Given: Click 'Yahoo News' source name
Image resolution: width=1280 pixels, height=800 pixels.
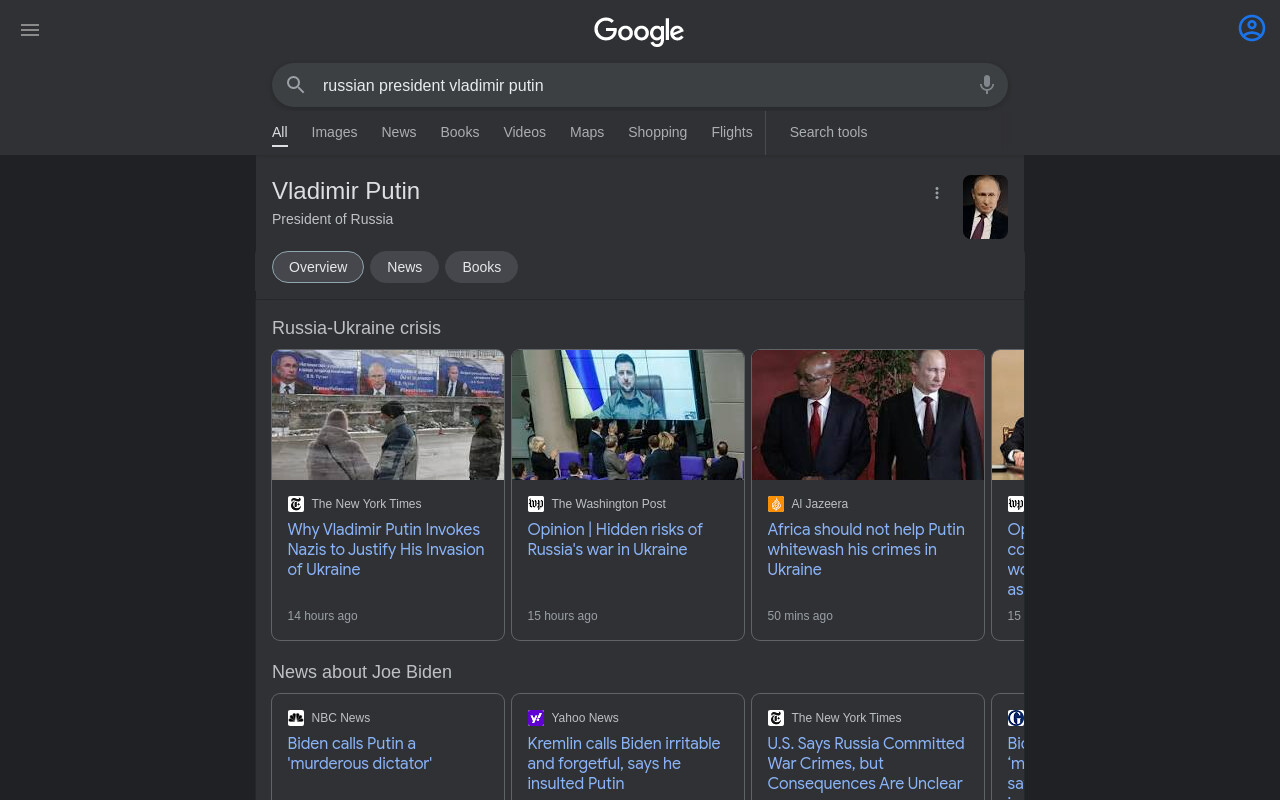Looking at the screenshot, I should click(585, 718).
